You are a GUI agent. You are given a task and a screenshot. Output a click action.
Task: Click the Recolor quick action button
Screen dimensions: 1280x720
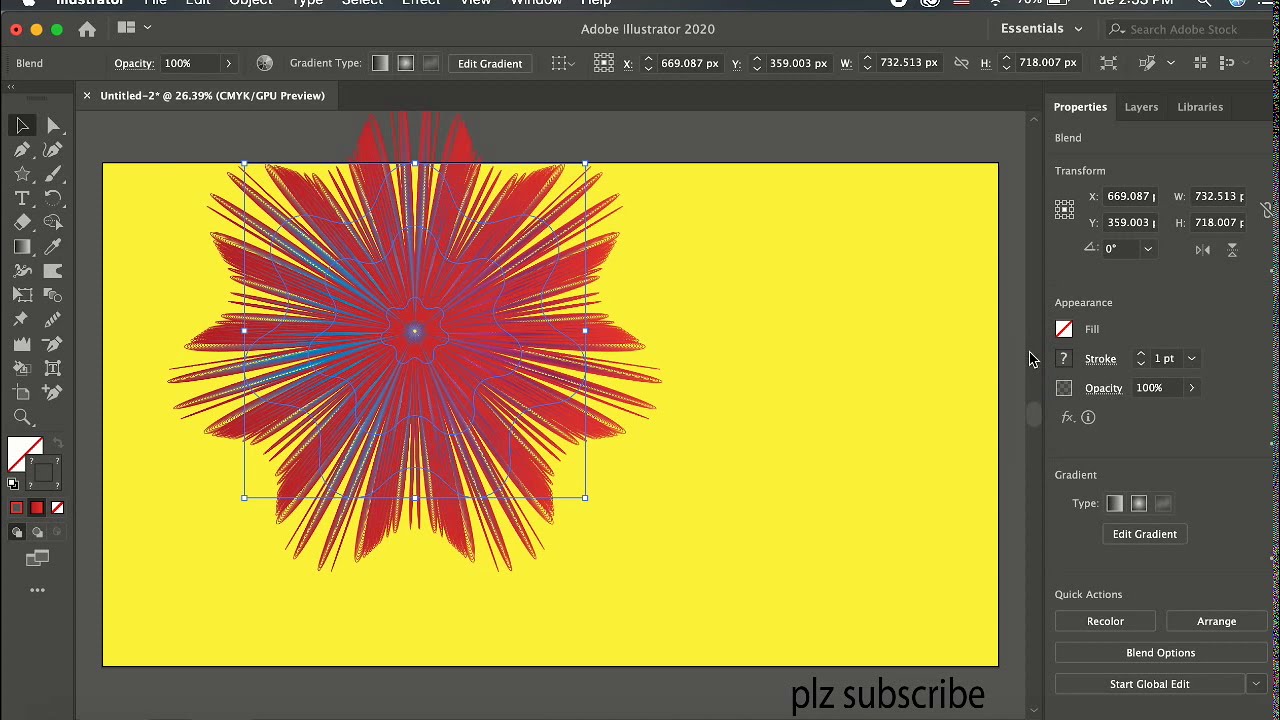(x=1105, y=621)
